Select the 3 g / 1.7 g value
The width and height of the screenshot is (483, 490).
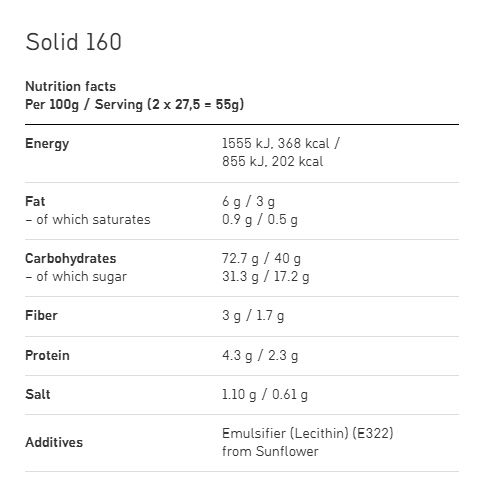[x=253, y=316]
